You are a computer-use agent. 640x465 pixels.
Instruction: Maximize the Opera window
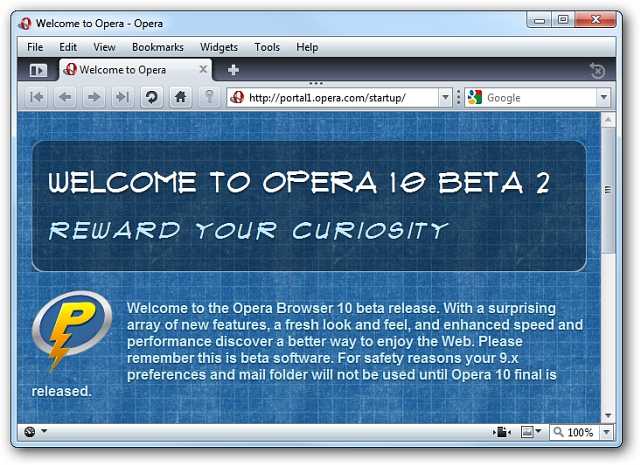point(563,20)
